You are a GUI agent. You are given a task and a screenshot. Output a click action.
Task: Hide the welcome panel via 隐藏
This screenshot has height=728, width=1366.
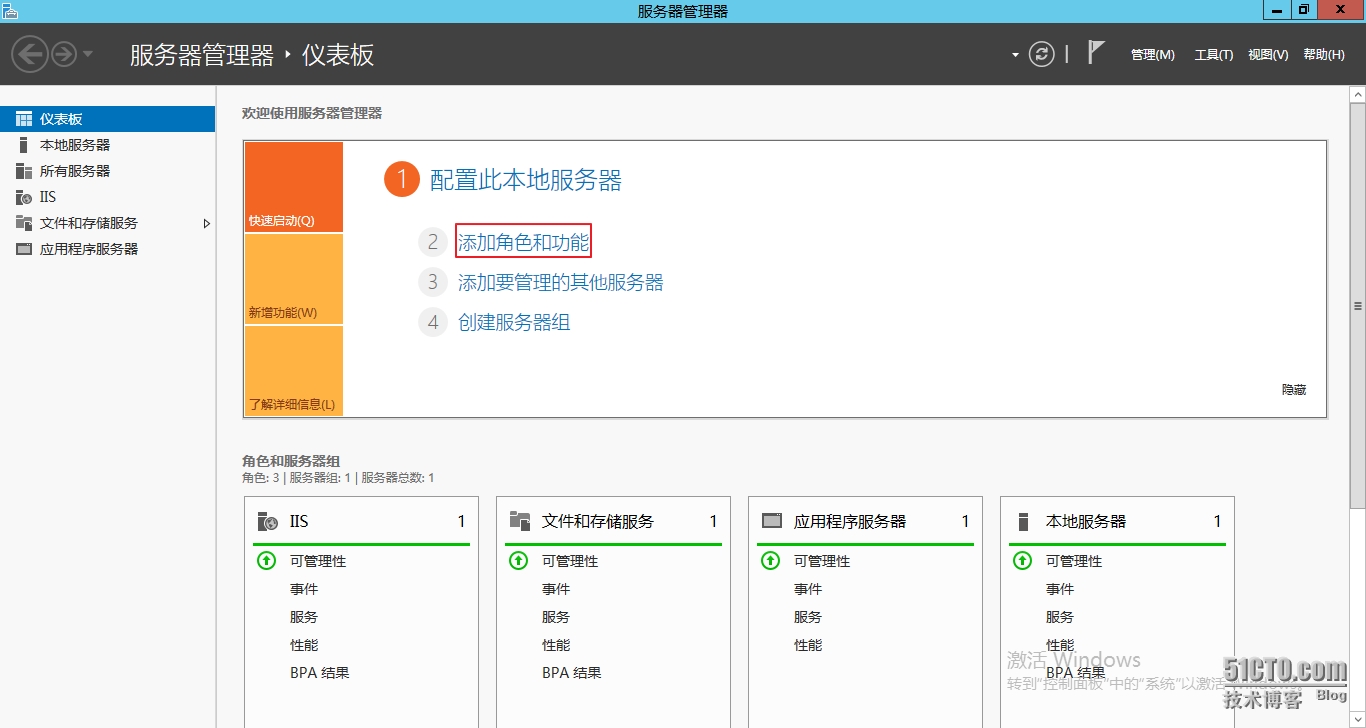point(1293,389)
